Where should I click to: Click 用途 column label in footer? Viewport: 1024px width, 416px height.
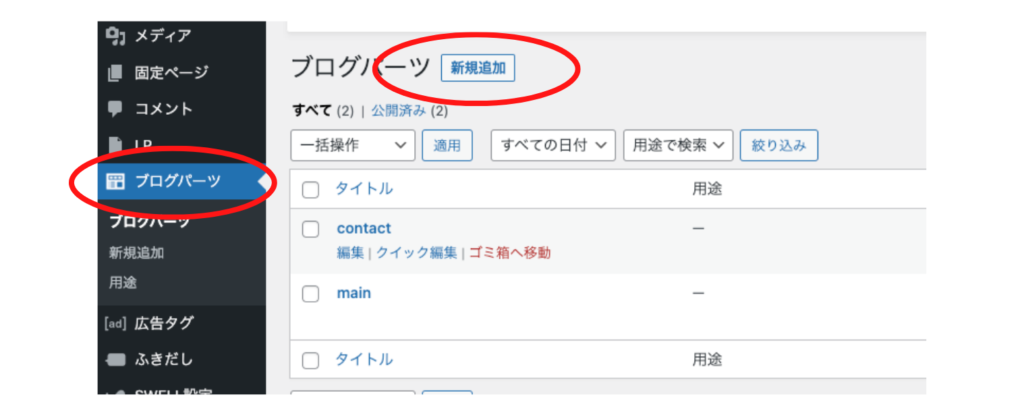(707, 359)
